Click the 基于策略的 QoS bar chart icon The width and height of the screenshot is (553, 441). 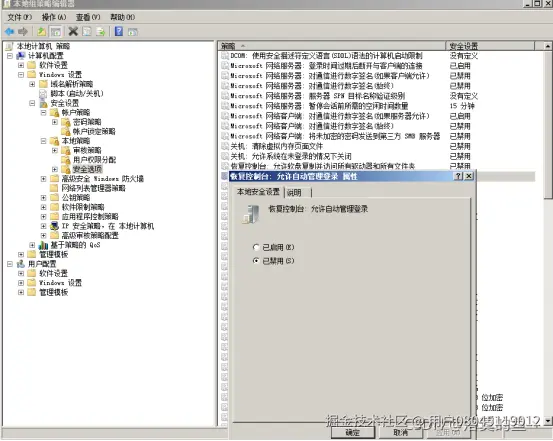tap(43, 245)
